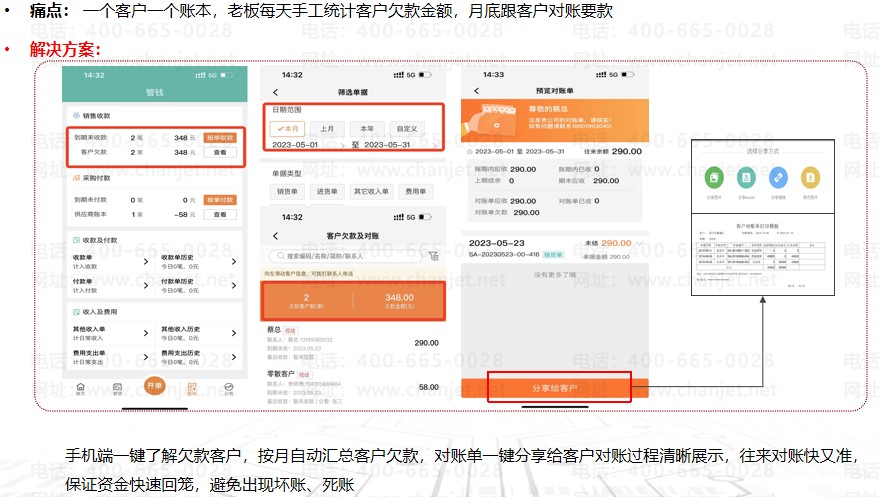Open the analysis tab icon at bottom right
The width and height of the screenshot is (881, 497).
click(x=229, y=387)
